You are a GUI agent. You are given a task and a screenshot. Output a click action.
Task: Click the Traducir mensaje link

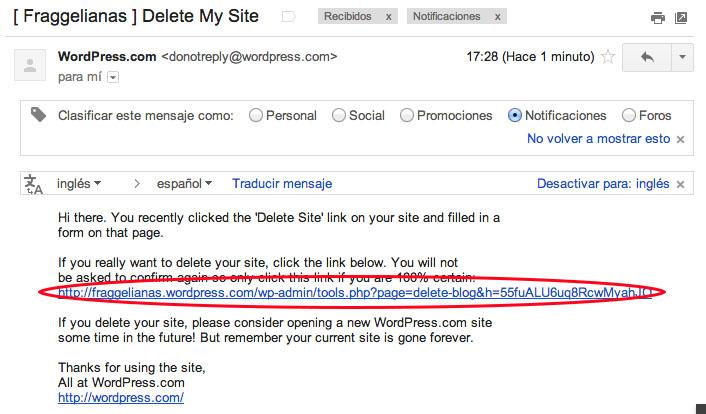point(281,184)
